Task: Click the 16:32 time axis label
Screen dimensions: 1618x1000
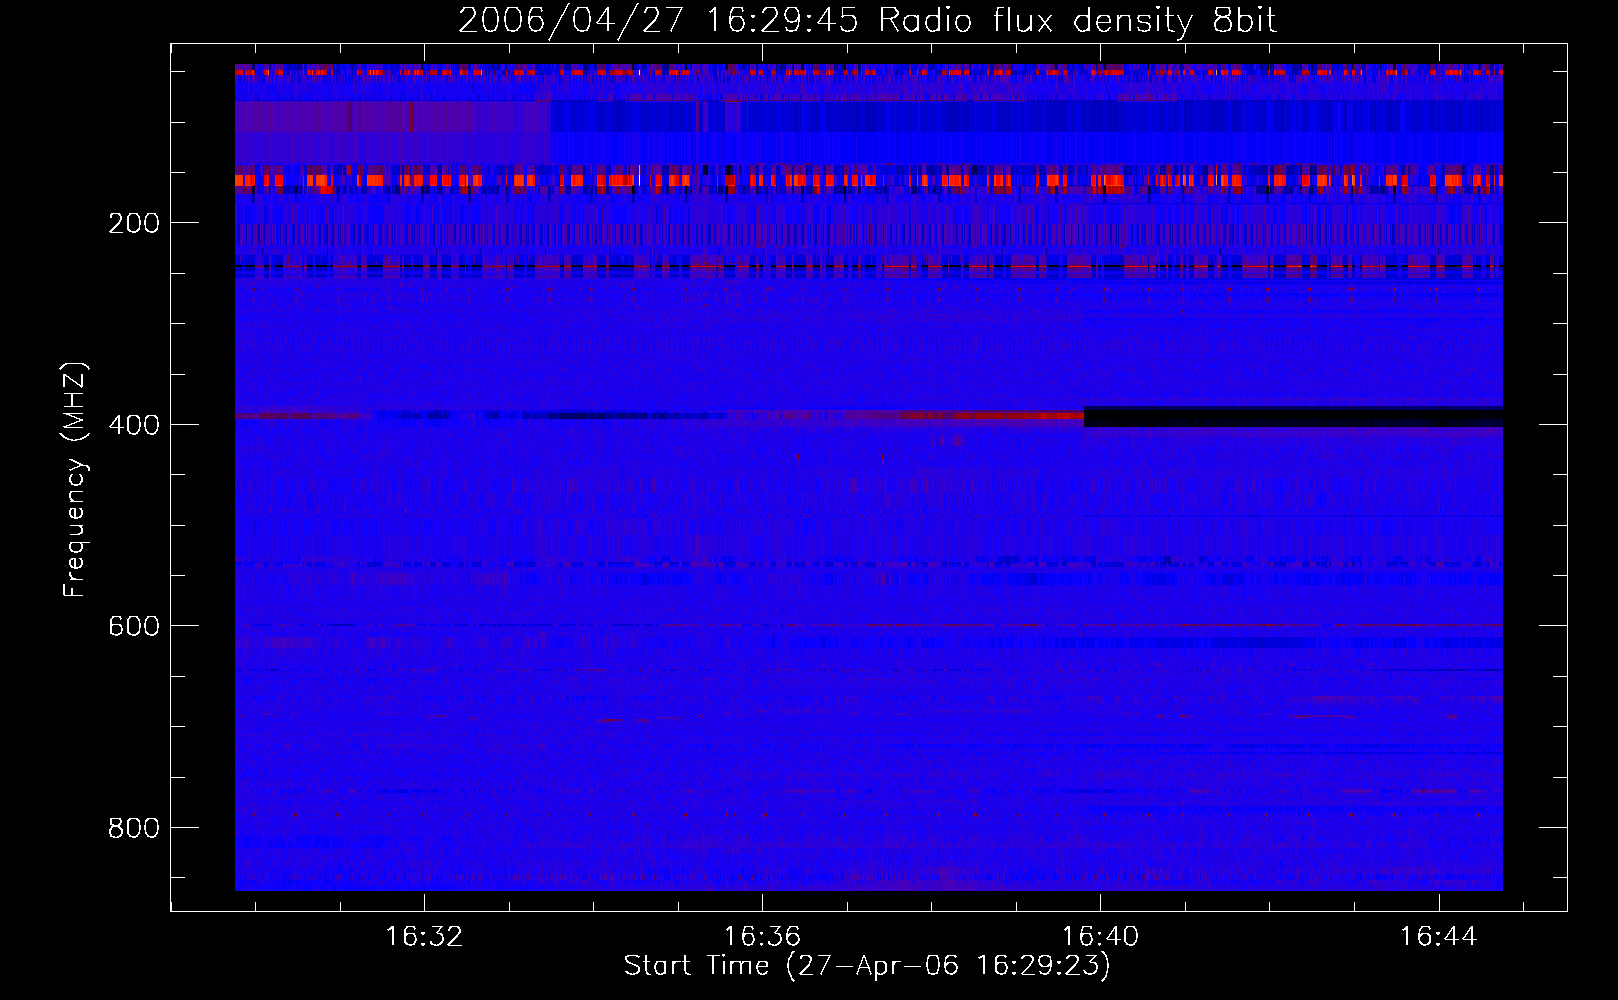Action: click(425, 937)
